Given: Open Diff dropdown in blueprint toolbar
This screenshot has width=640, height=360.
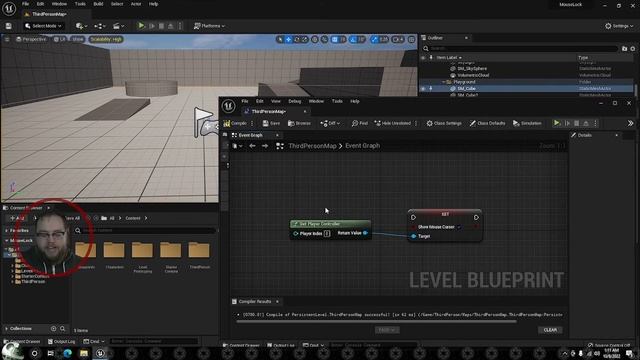Looking at the screenshot, I should 330,123.
